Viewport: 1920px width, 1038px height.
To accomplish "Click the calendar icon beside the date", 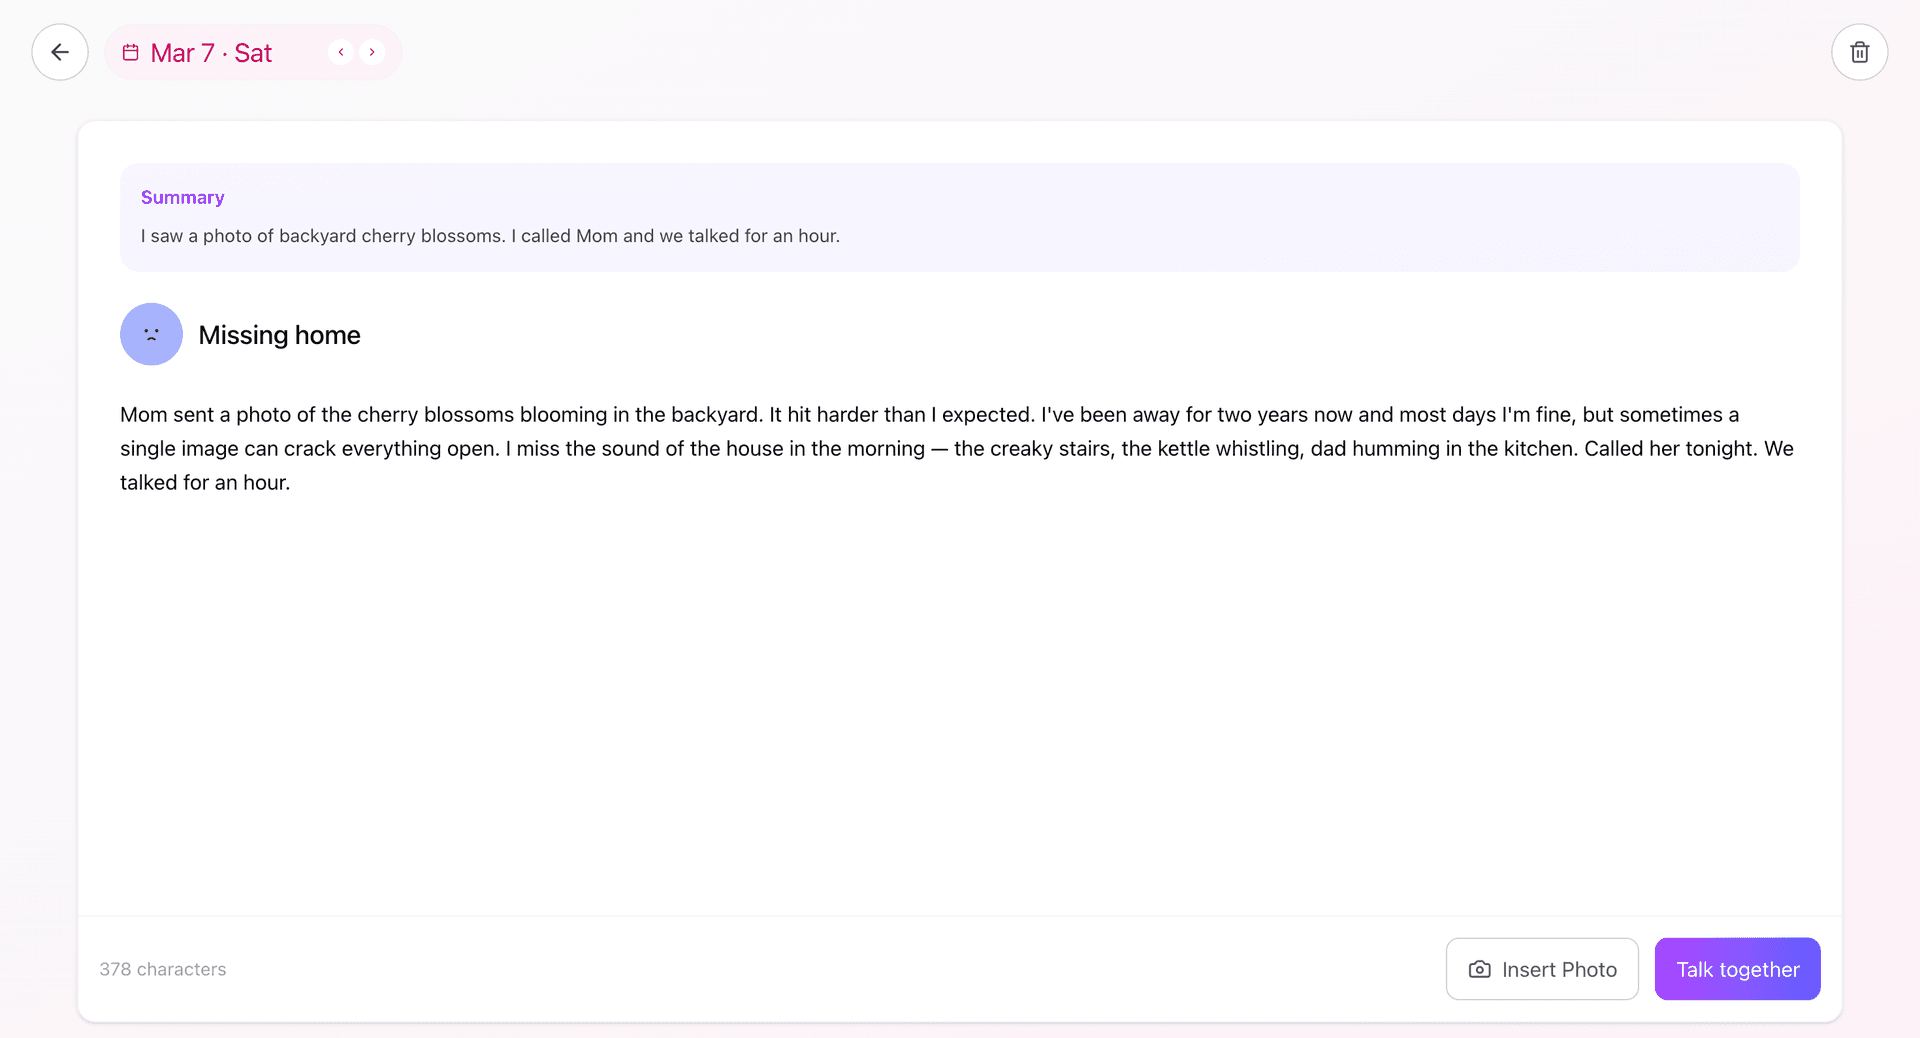I will coord(131,52).
